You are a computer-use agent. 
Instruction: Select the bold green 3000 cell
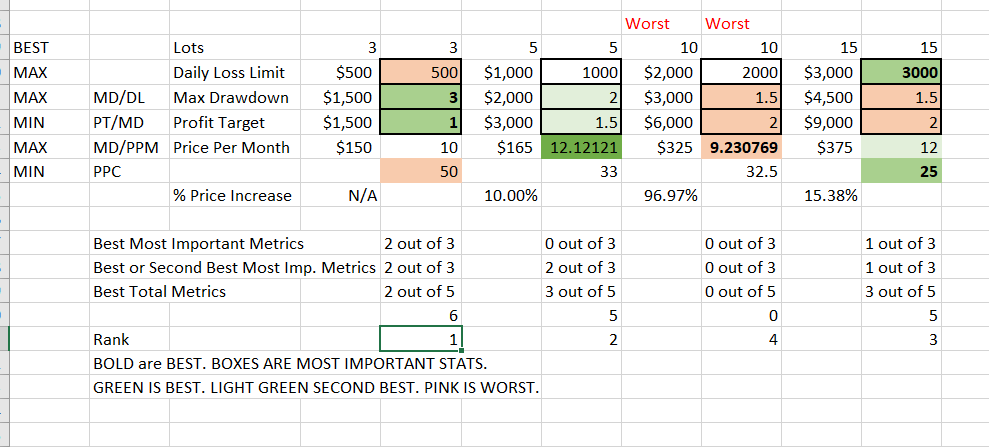(x=901, y=73)
